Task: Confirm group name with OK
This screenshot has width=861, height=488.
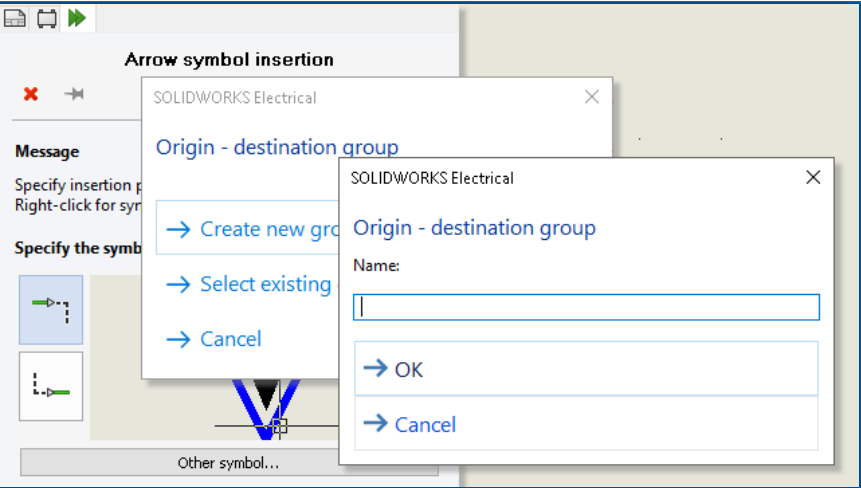Action: (586, 369)
